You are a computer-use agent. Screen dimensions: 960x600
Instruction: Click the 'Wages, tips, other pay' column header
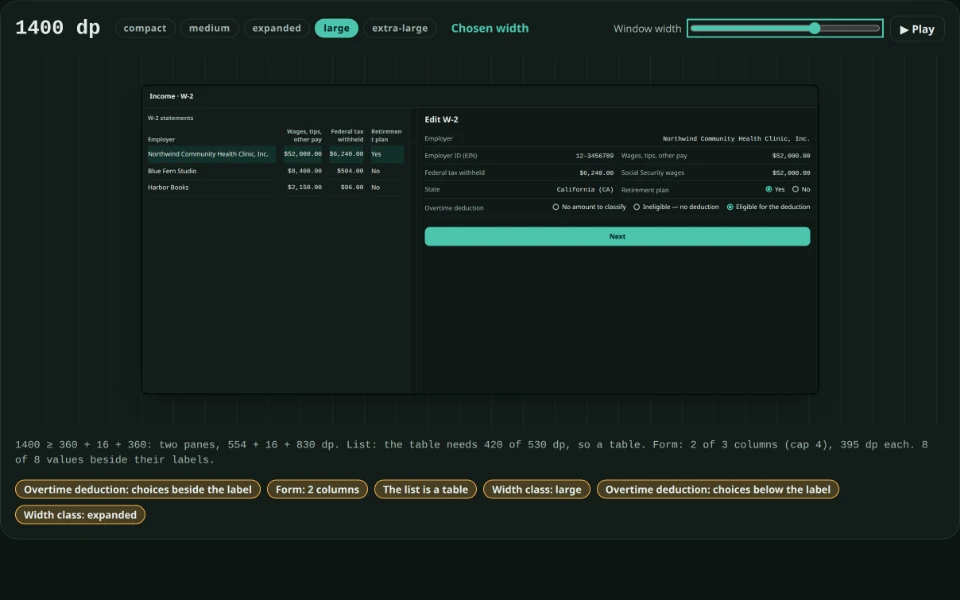pos(304,135)
